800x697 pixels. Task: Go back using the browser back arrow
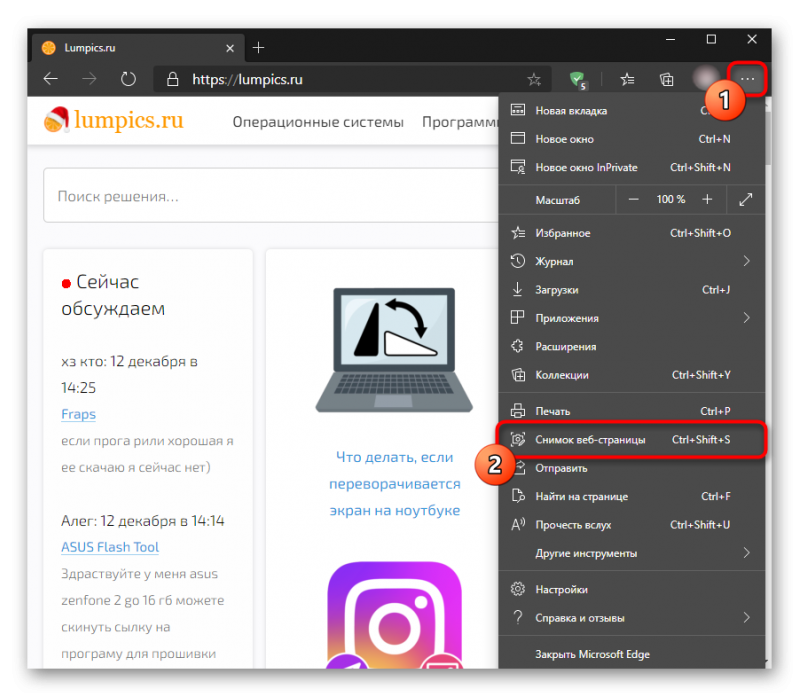coord(51,79)
